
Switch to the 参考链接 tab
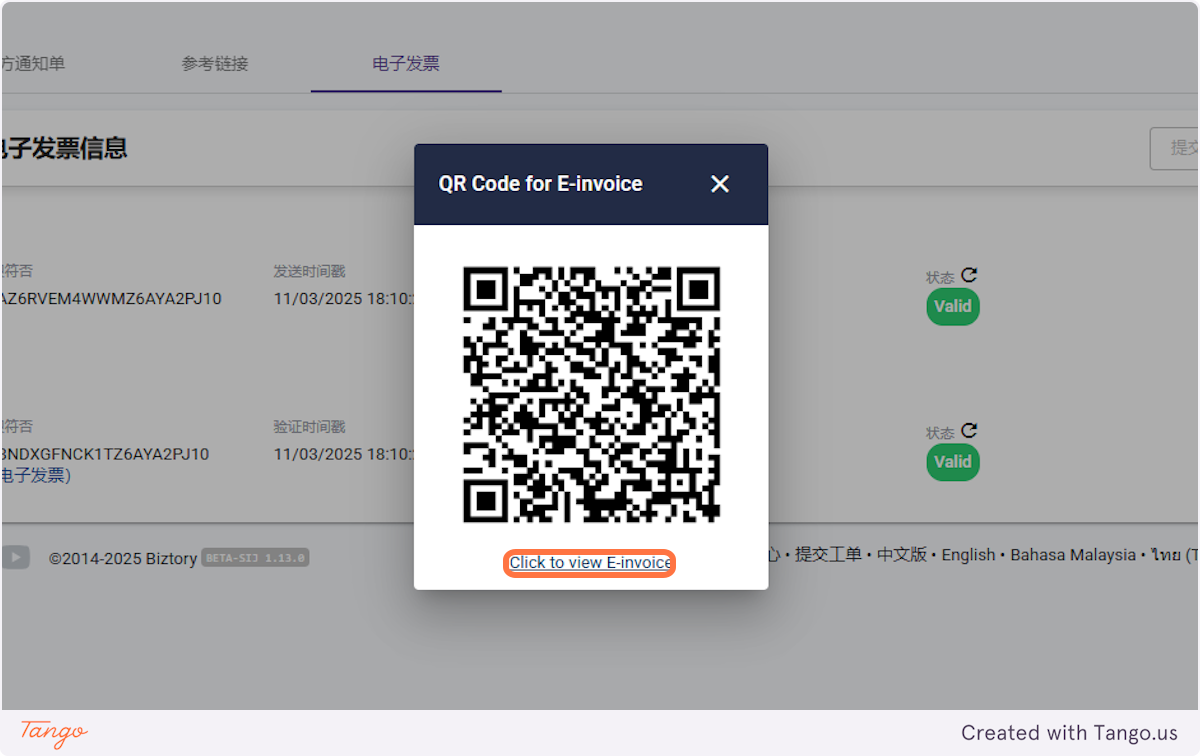tap(215, 64)
